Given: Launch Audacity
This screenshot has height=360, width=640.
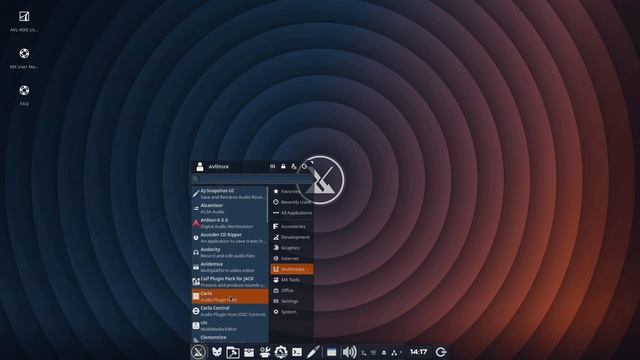Looking at the screenshot, I should click(230, 252).
